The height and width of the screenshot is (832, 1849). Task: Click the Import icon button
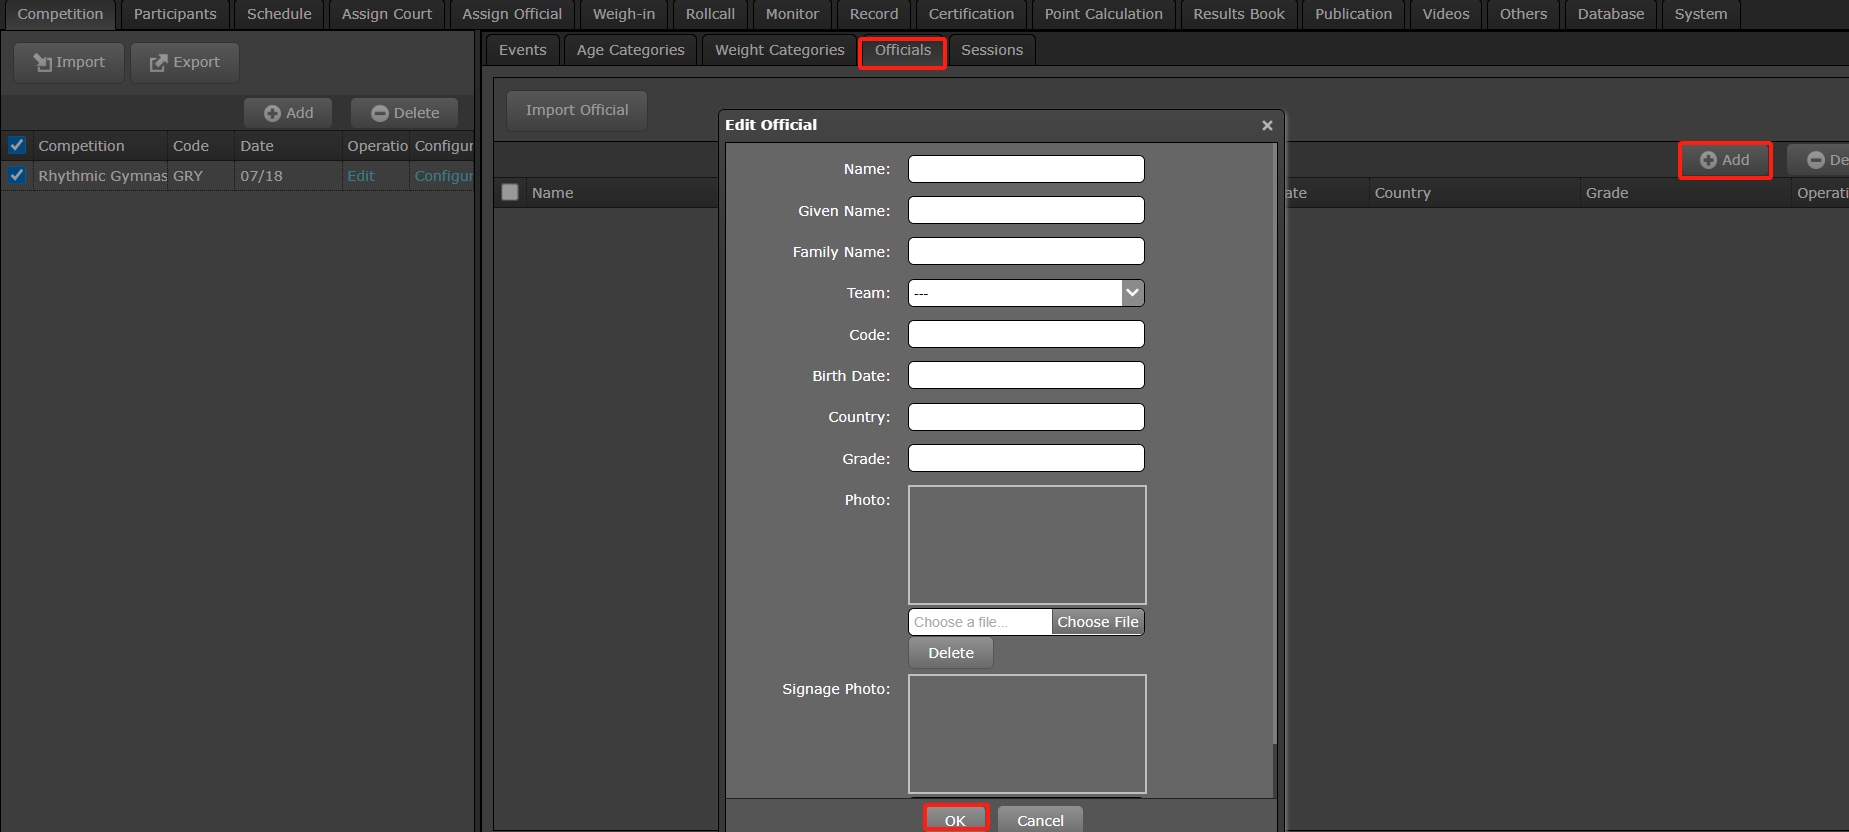[69, 62]
